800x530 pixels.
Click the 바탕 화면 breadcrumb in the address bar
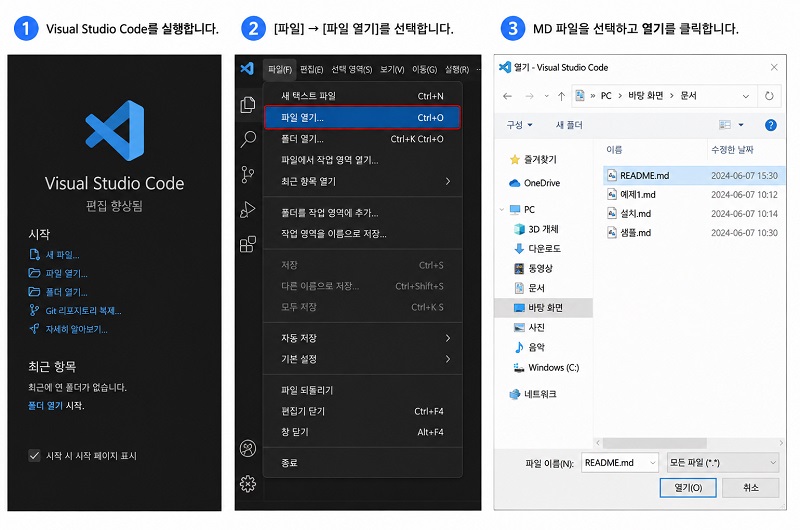(645, 96)
